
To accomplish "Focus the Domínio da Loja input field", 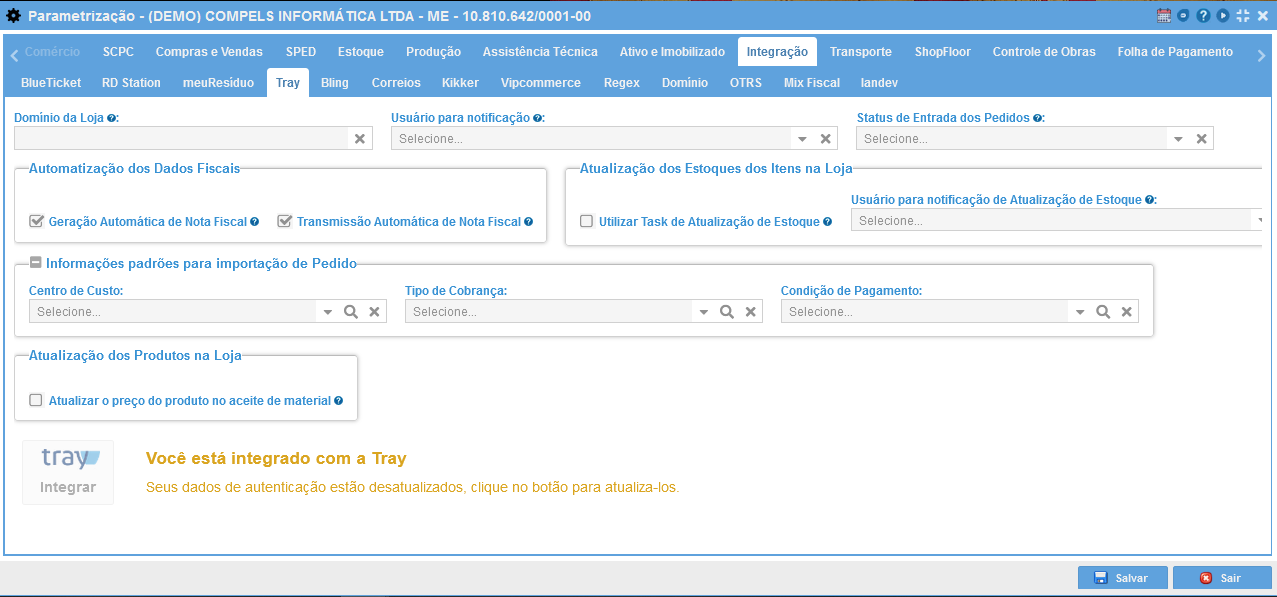I will coord(181,139).
